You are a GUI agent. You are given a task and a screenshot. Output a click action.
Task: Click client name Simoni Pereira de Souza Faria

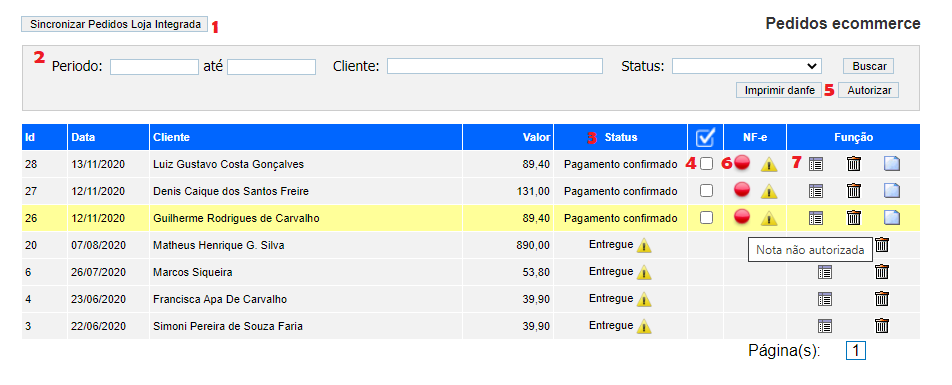228,326
